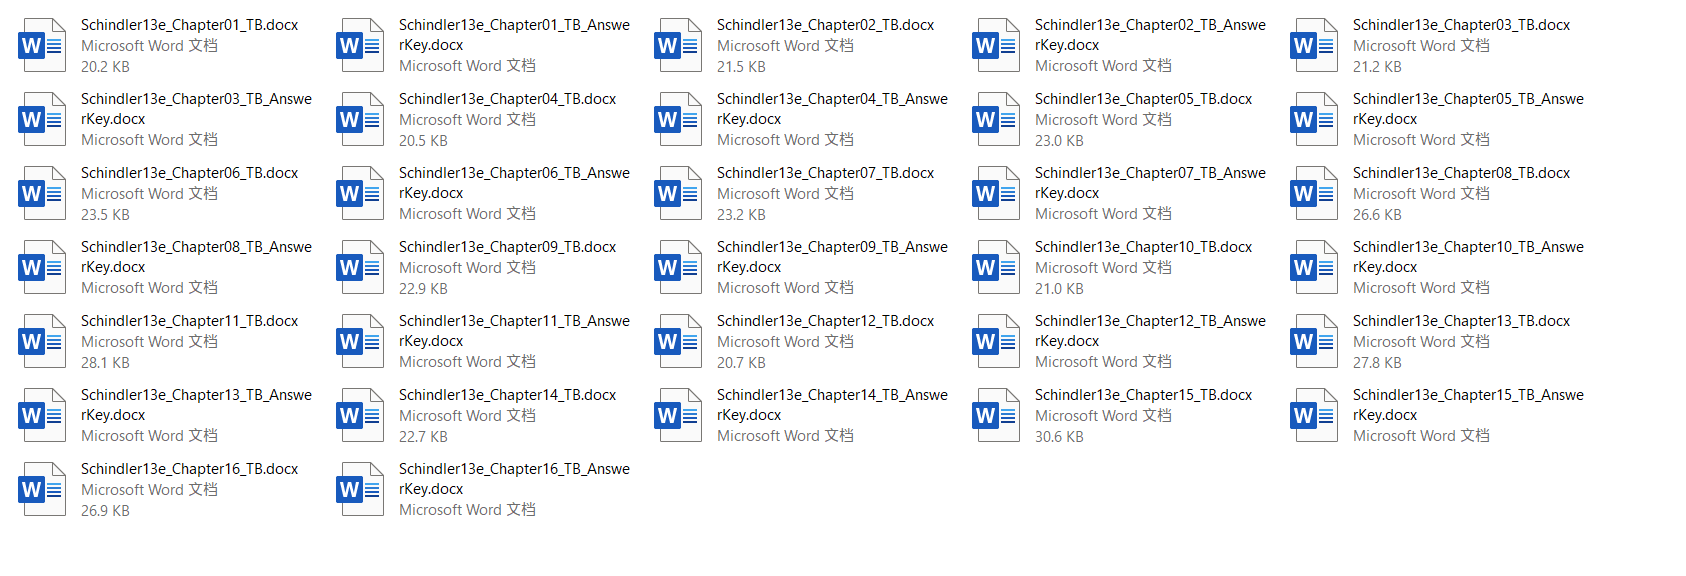The height and width of the screenshot is (576, 1686).
Task: Click the file name Schindler13e_Chapter11_TB.docx
Action: click(189, 321)
